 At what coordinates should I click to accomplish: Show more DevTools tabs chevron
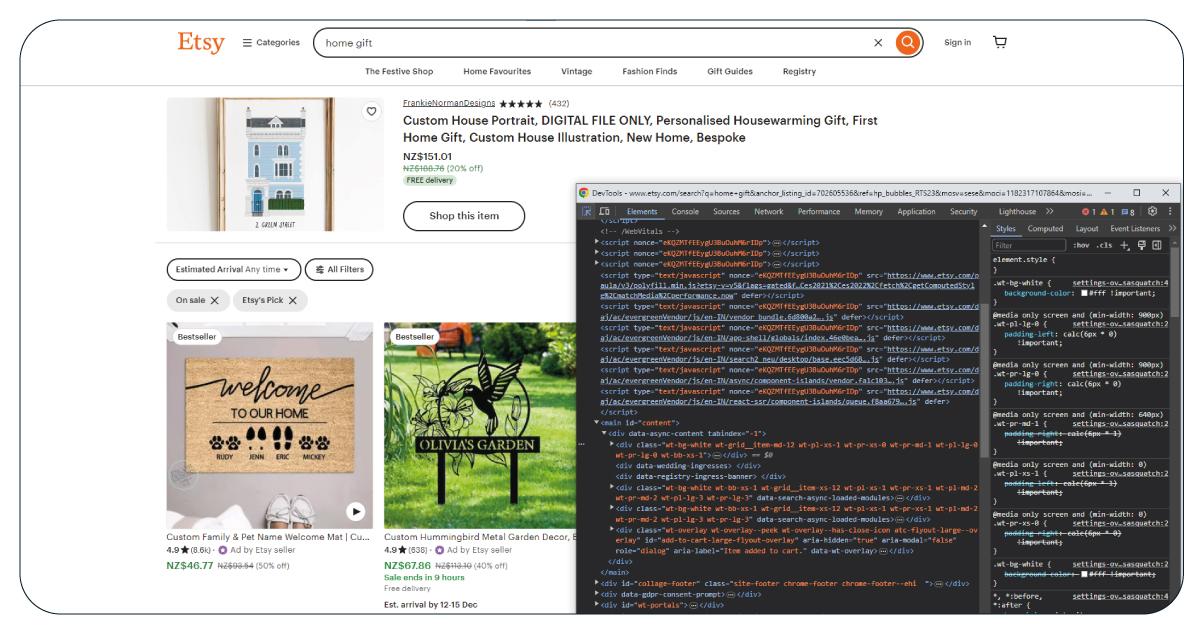(1049, 212)
